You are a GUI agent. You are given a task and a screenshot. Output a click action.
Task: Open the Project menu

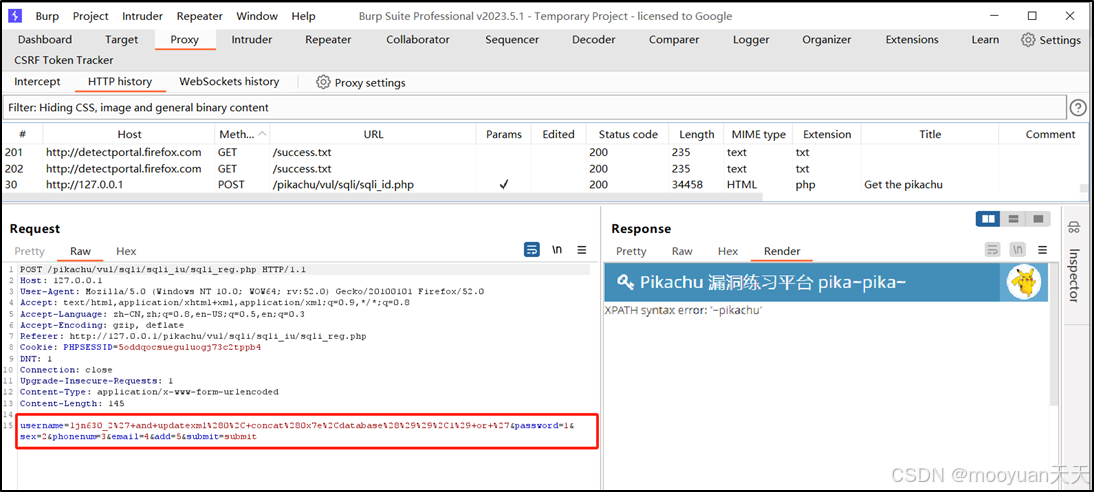[x=91, y=16]
